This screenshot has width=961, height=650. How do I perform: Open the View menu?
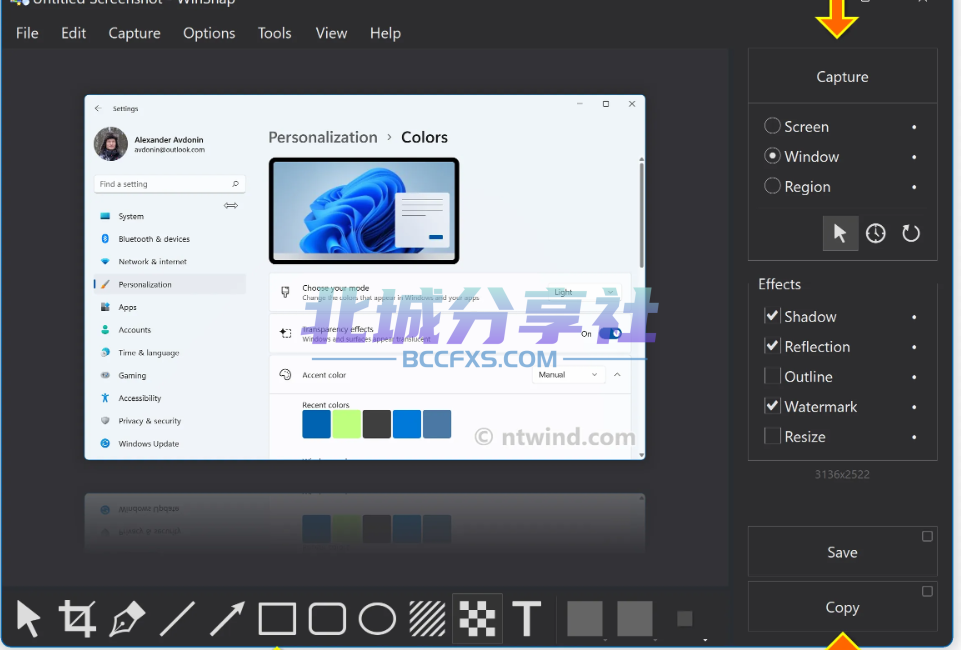[x=332, y=33]
